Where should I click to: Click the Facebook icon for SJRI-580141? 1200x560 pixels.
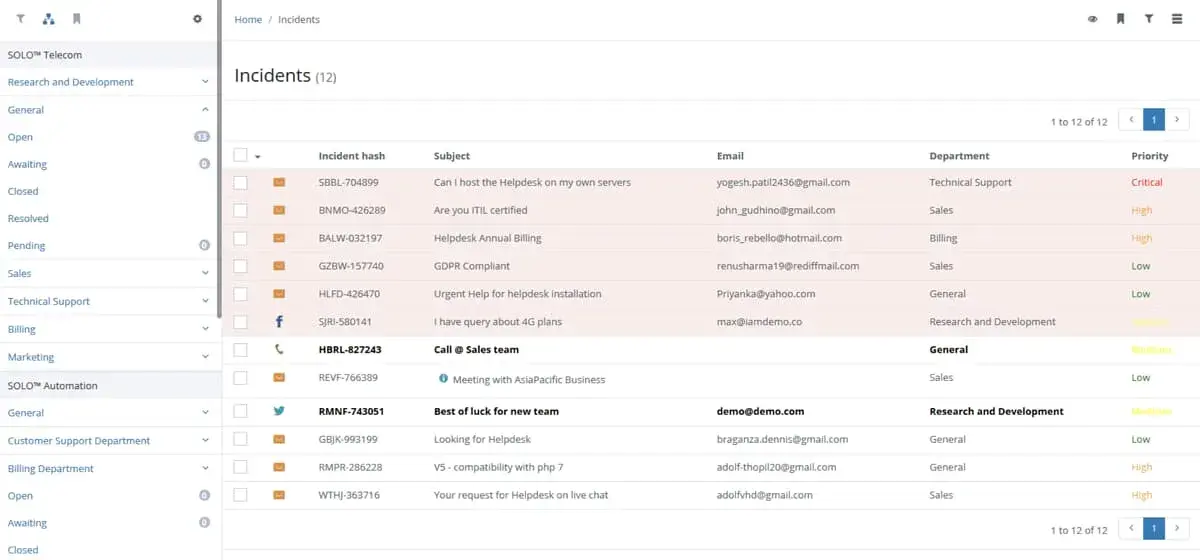coord(279,322)
